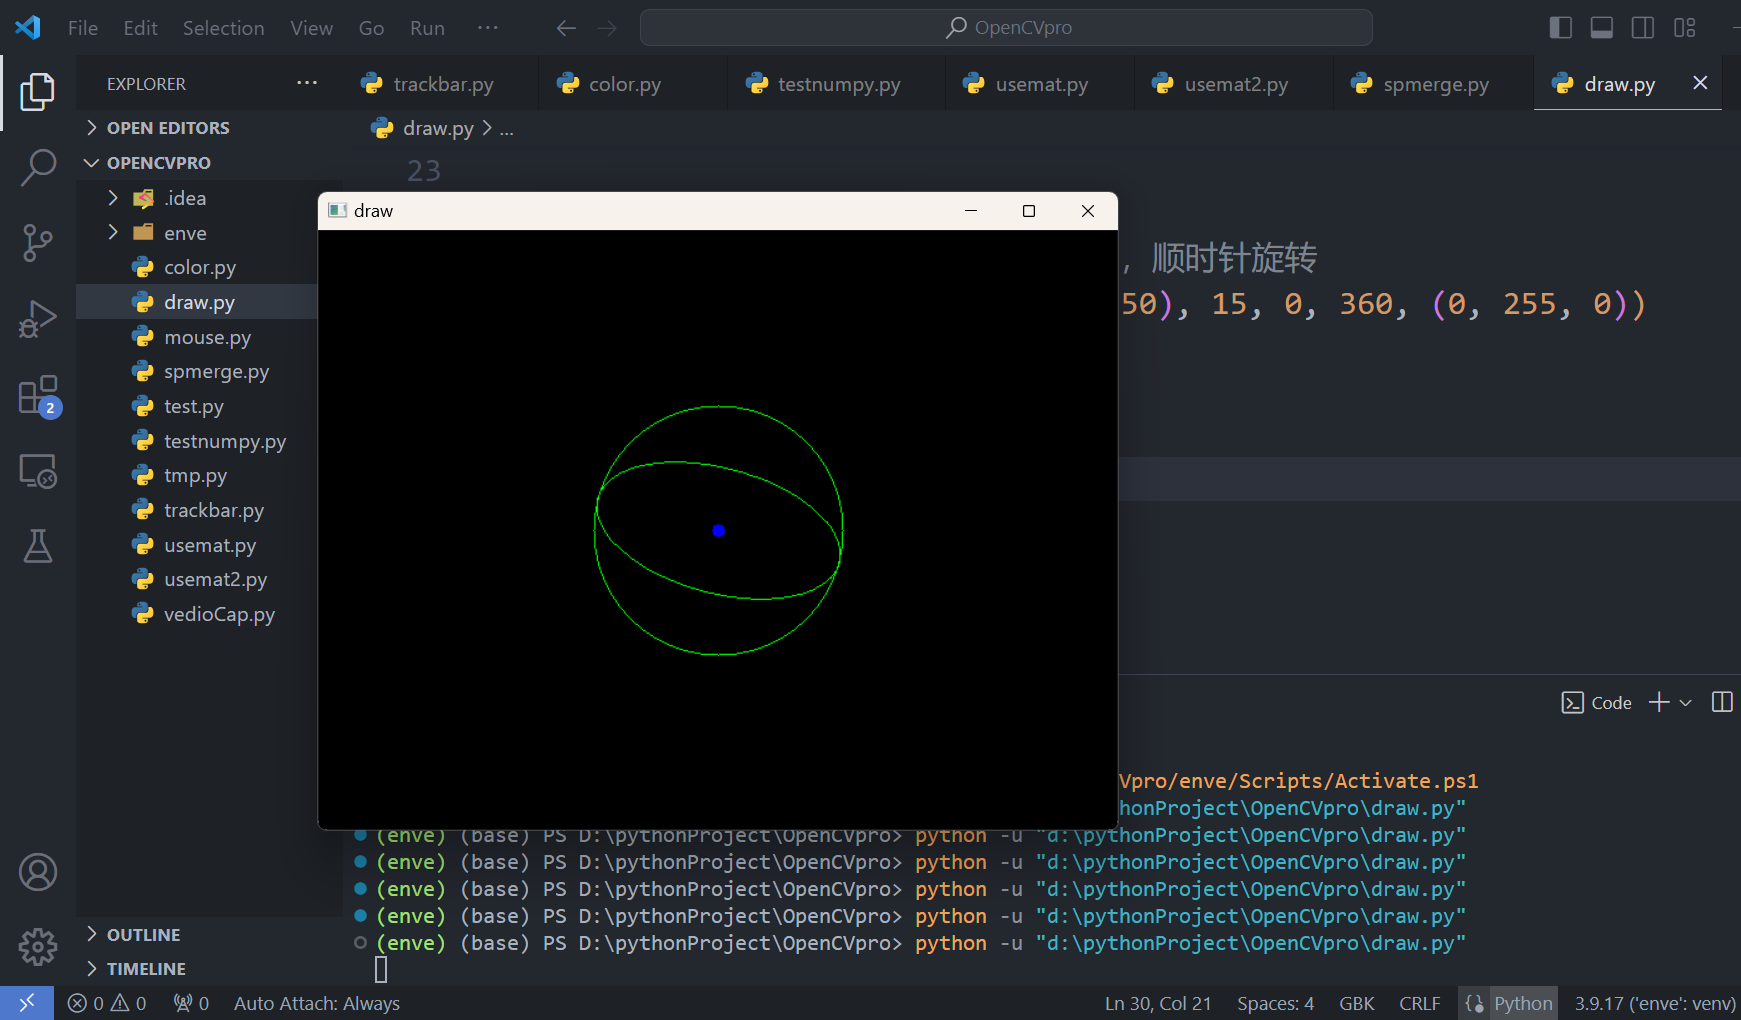This screenshot has height=1020, width=1741.
Task: Go back with the left arrow
Action: tap(566, 28)
